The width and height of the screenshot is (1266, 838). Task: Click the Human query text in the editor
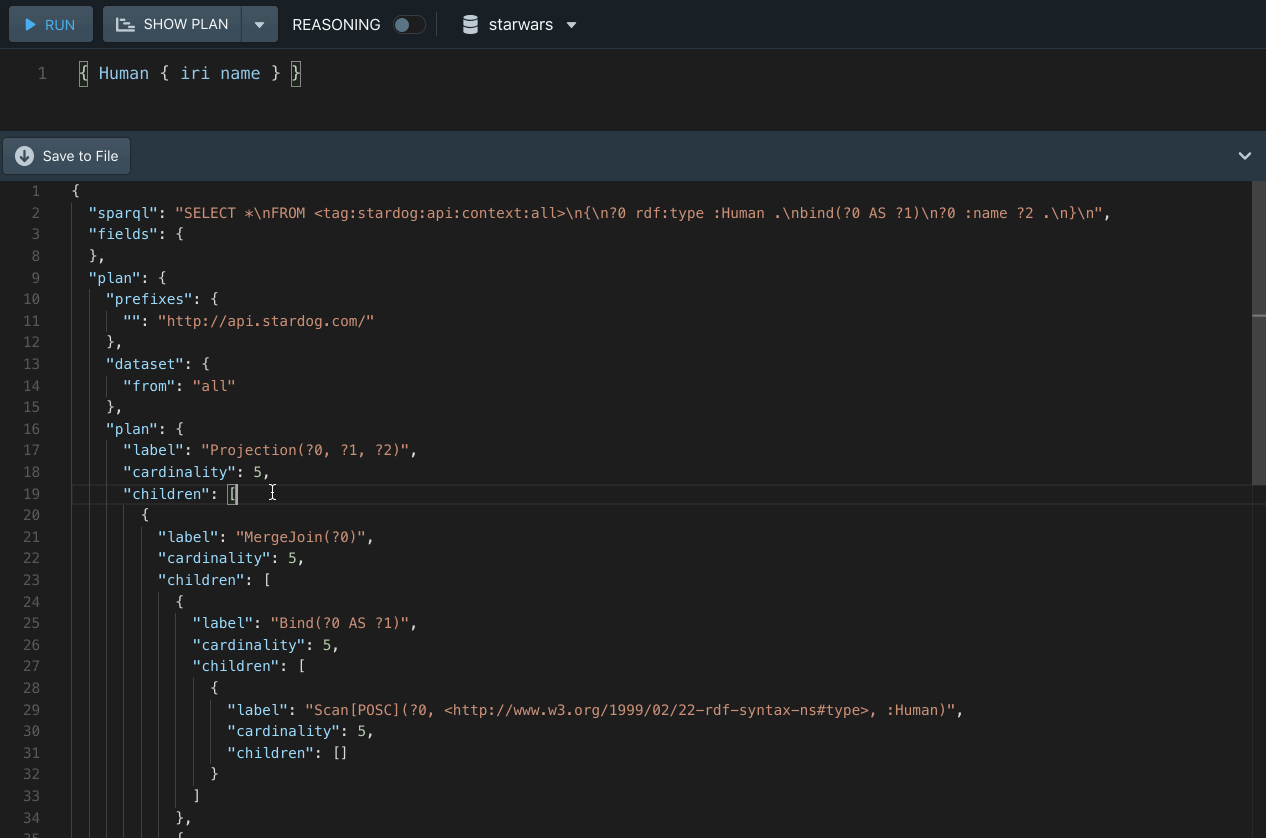point(124,74)
